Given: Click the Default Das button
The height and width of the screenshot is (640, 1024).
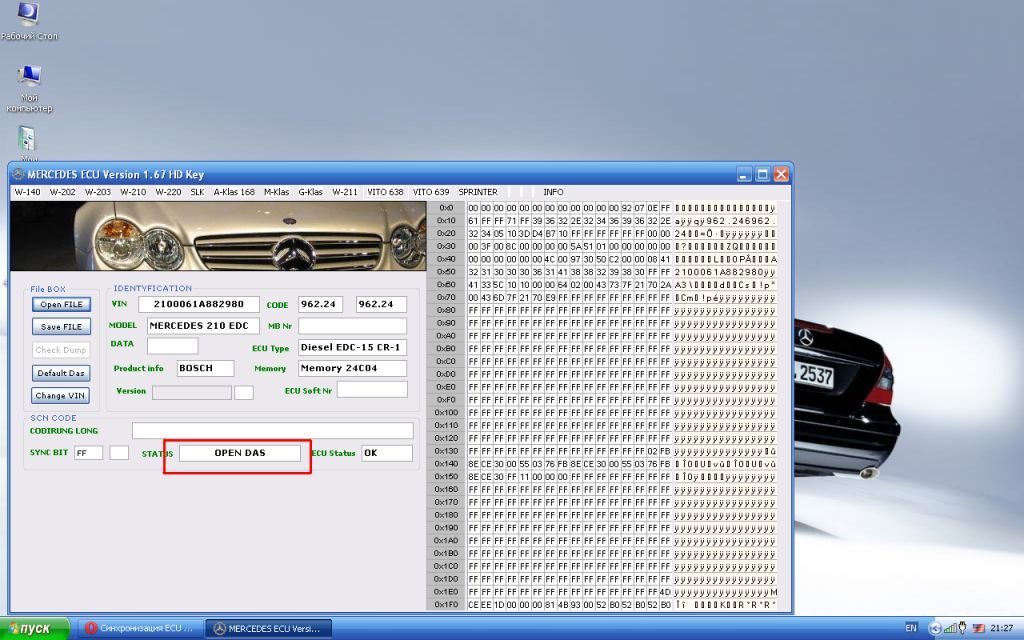Looking at the screenshot, I should pyautogui.click(x=61, y=373).
